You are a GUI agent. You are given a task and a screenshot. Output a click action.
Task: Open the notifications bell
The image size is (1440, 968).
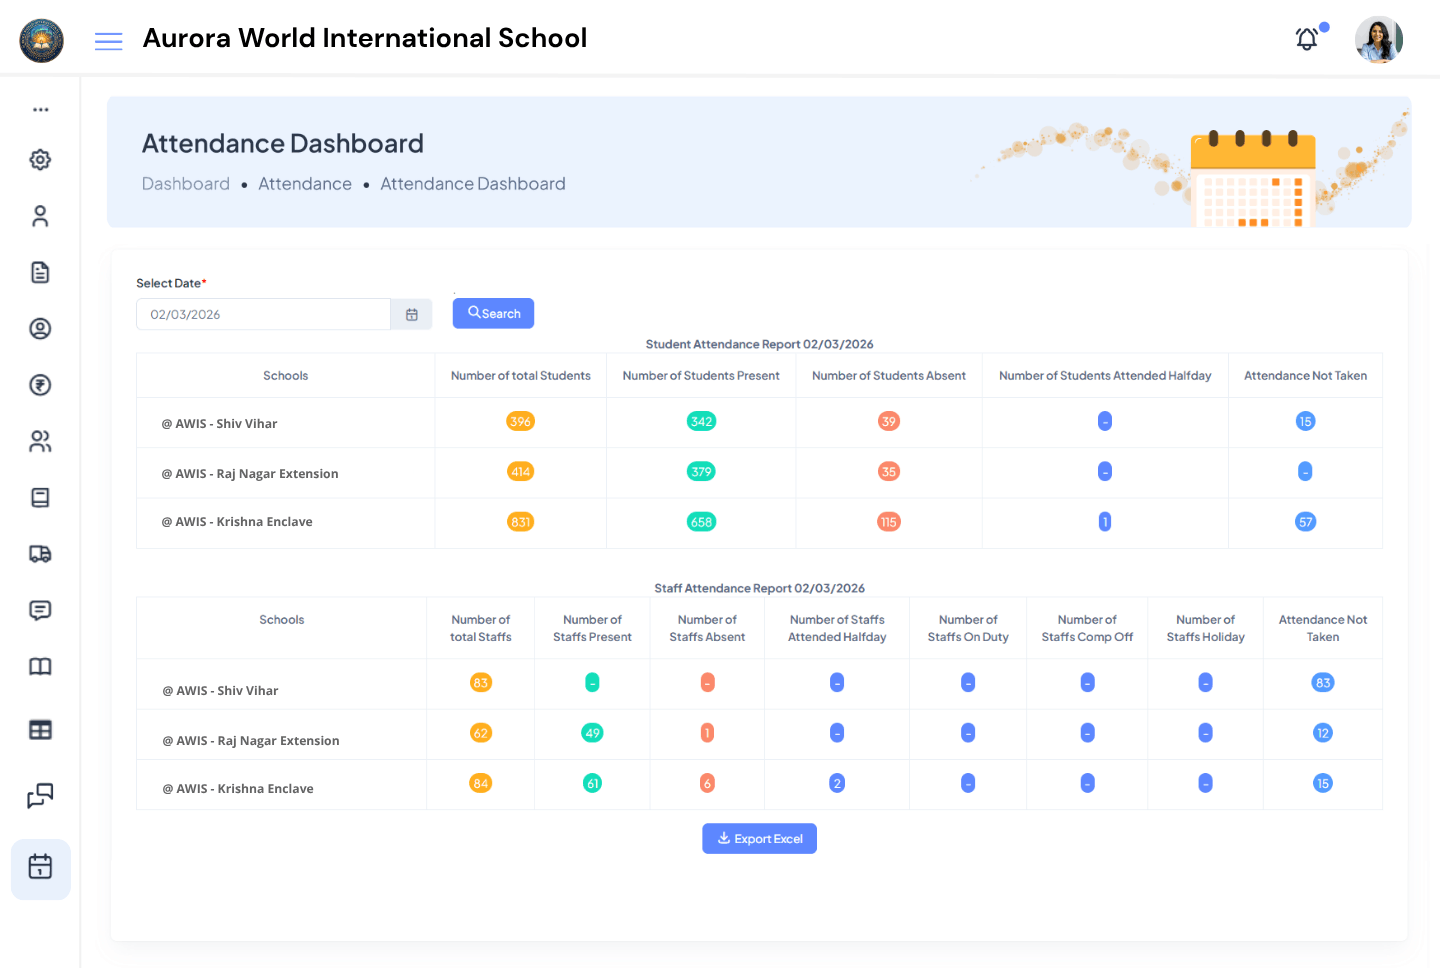pos(1306,38)
